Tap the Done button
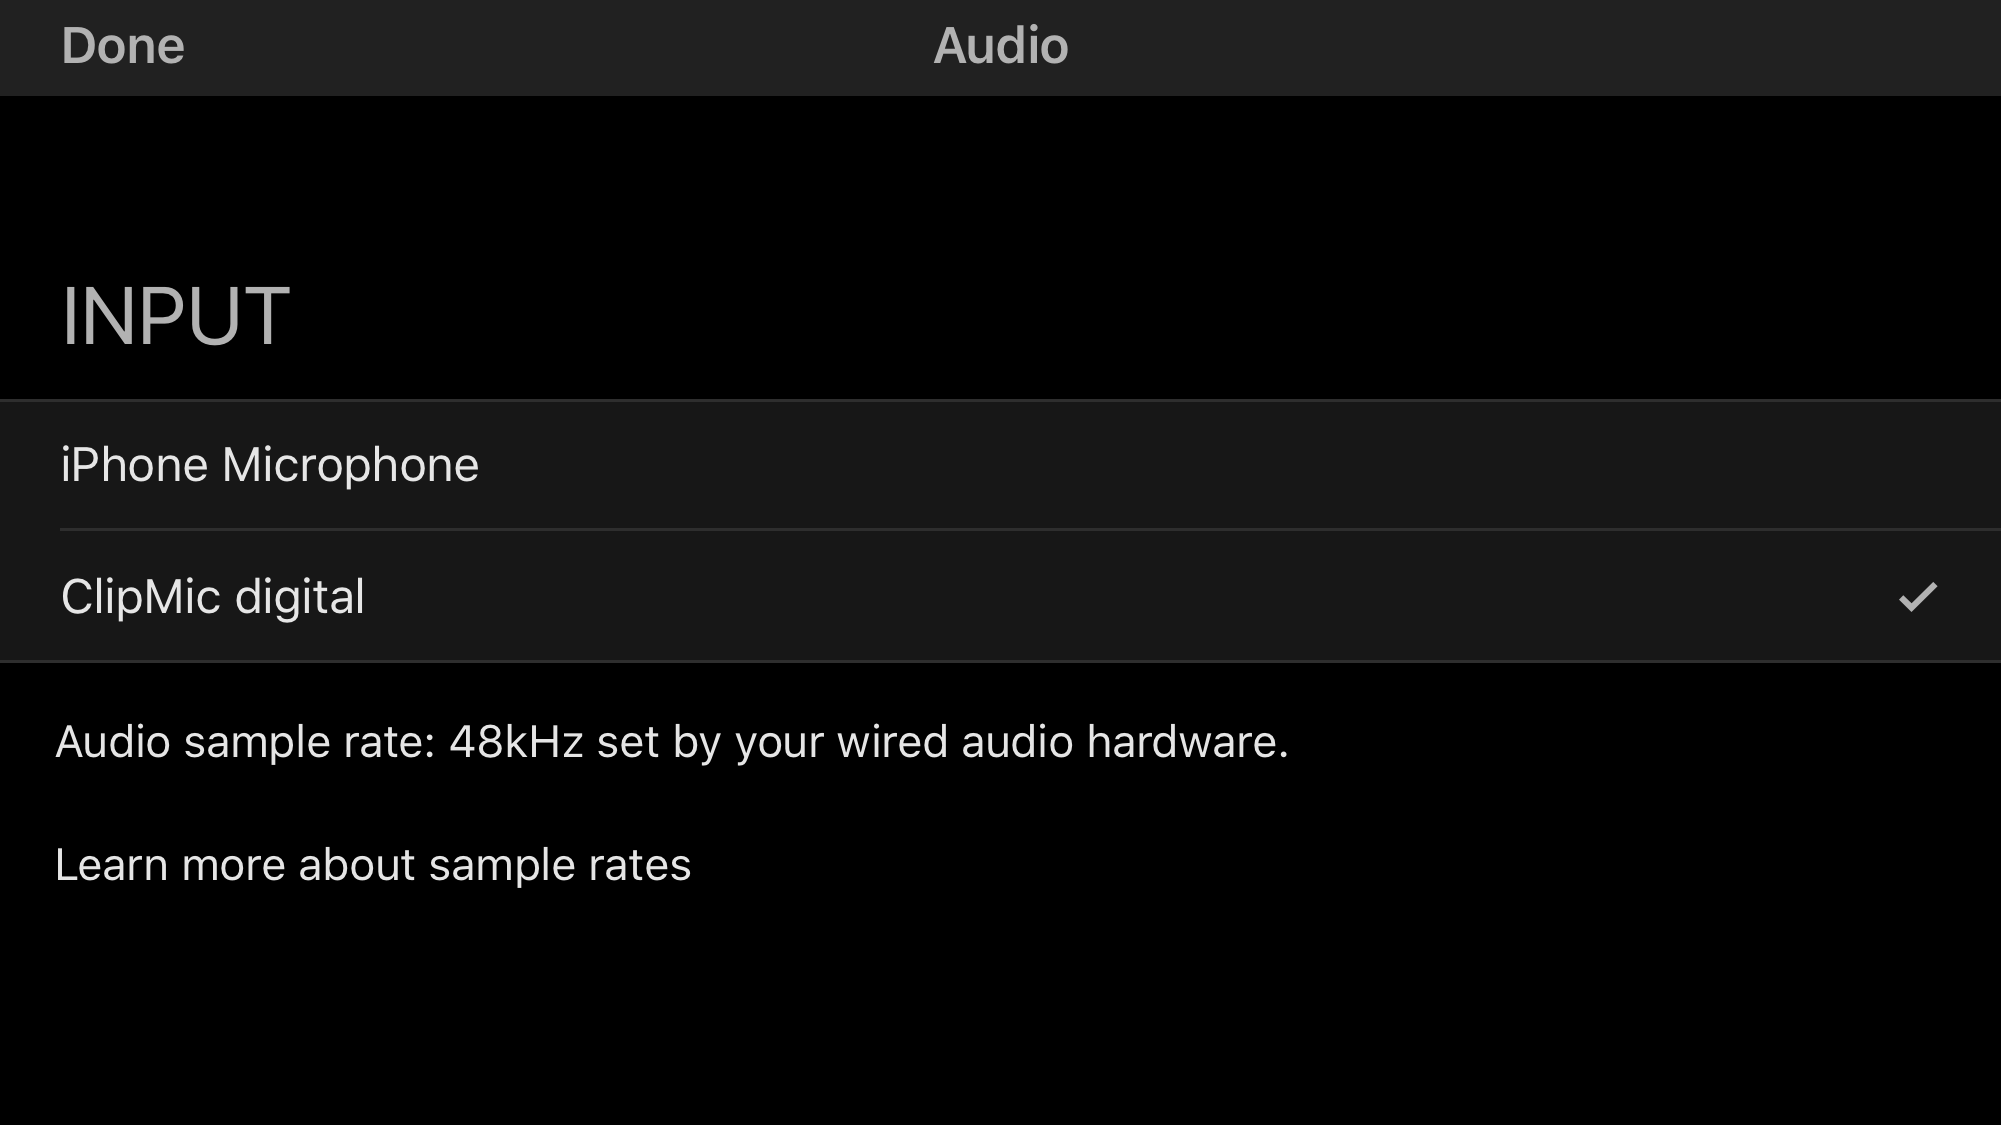 [123, 46]
